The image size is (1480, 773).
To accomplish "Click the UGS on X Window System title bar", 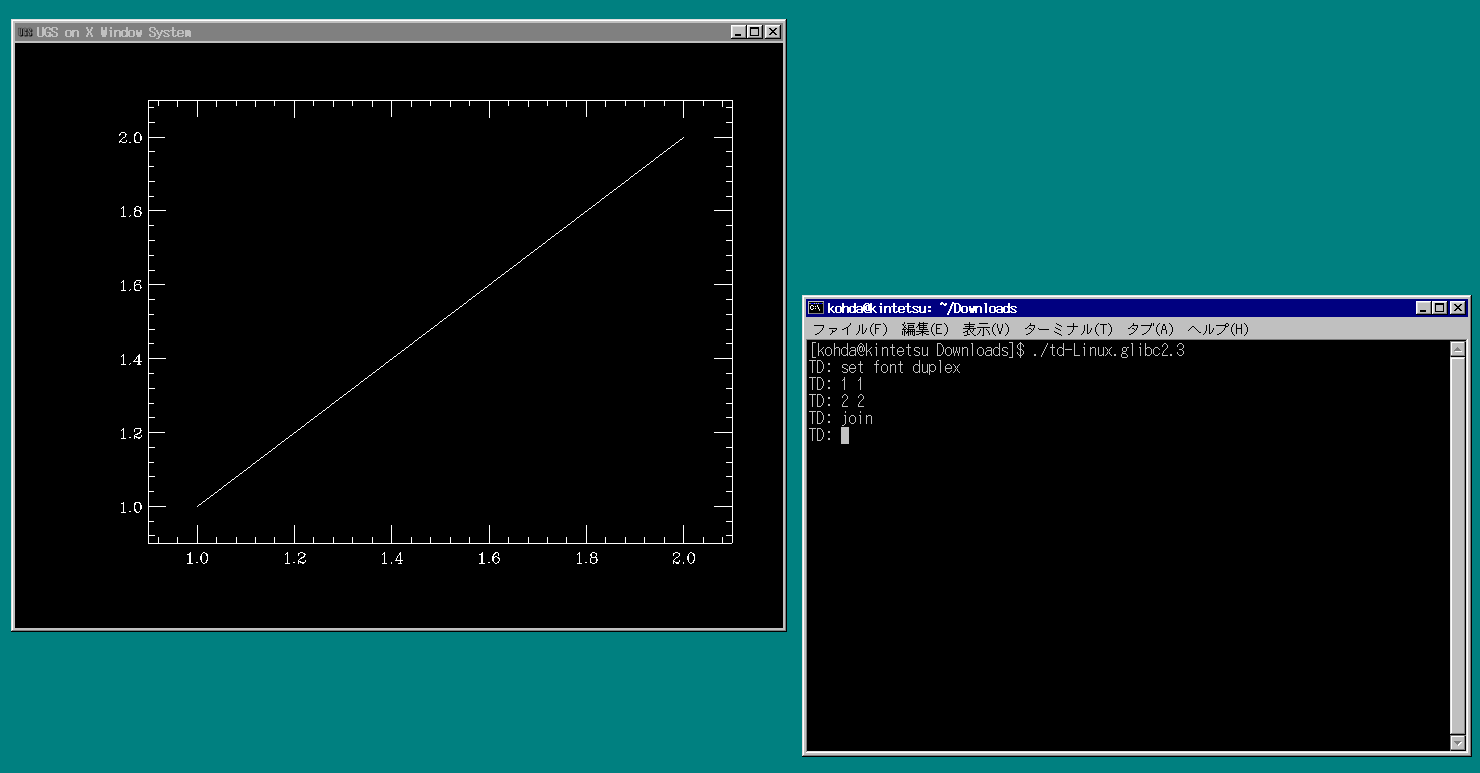I will (400, 32).
